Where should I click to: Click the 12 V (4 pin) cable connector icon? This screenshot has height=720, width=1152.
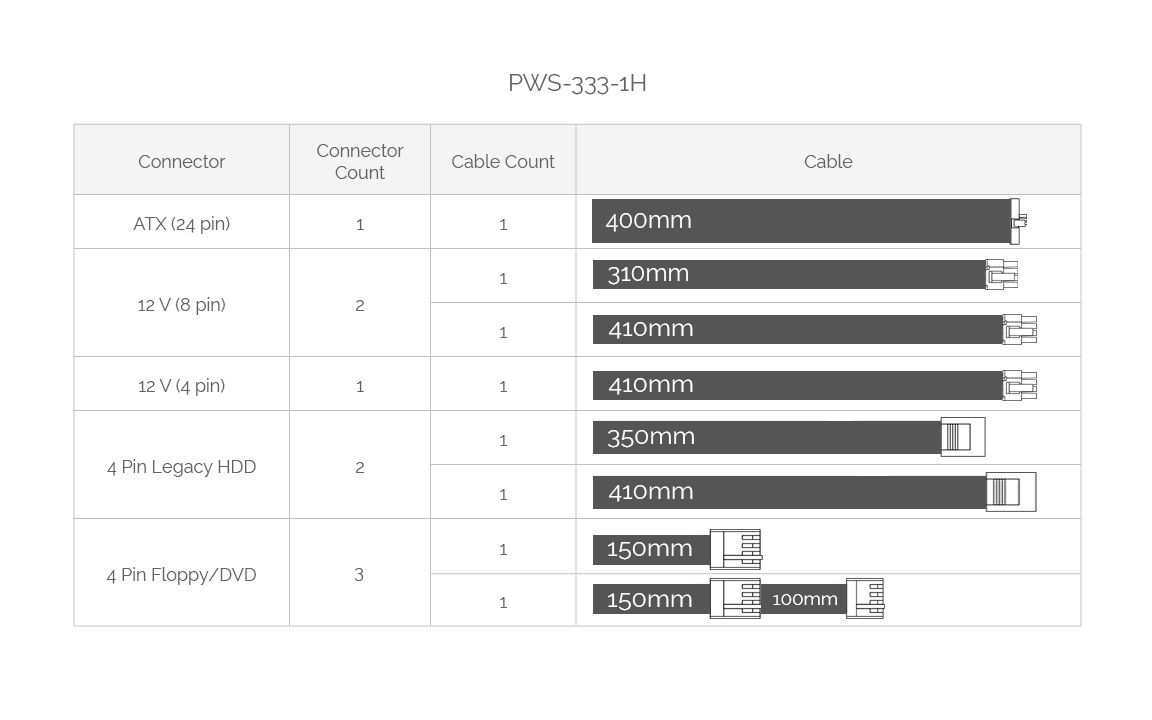tap(1019, 385)
